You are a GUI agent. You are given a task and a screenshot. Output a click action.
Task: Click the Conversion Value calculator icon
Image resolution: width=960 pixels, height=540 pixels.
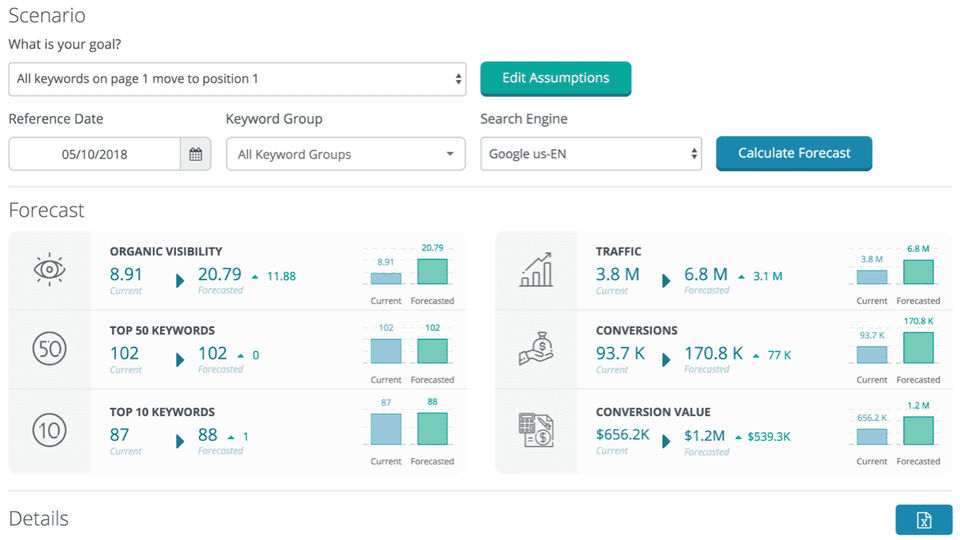[536, 430]
